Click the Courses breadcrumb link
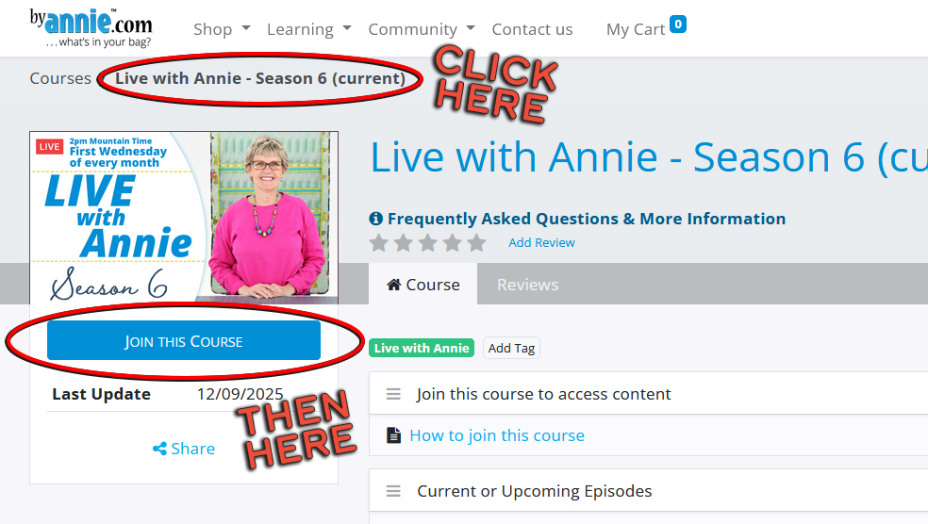Viewport: 928px width, 524px height. click(60, 78)
